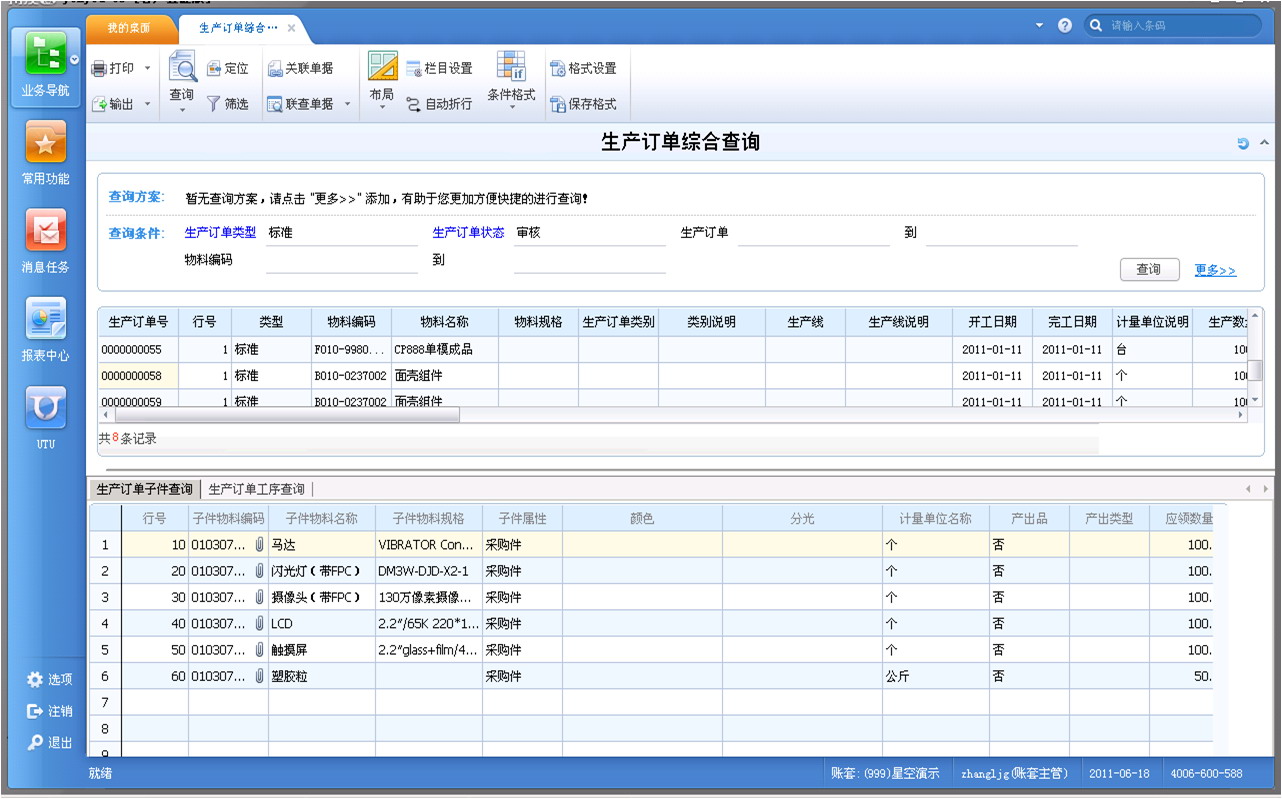Click the 公斤 unit cell
The width and height of the screenshot is (1282, 799).
[936, 676]
